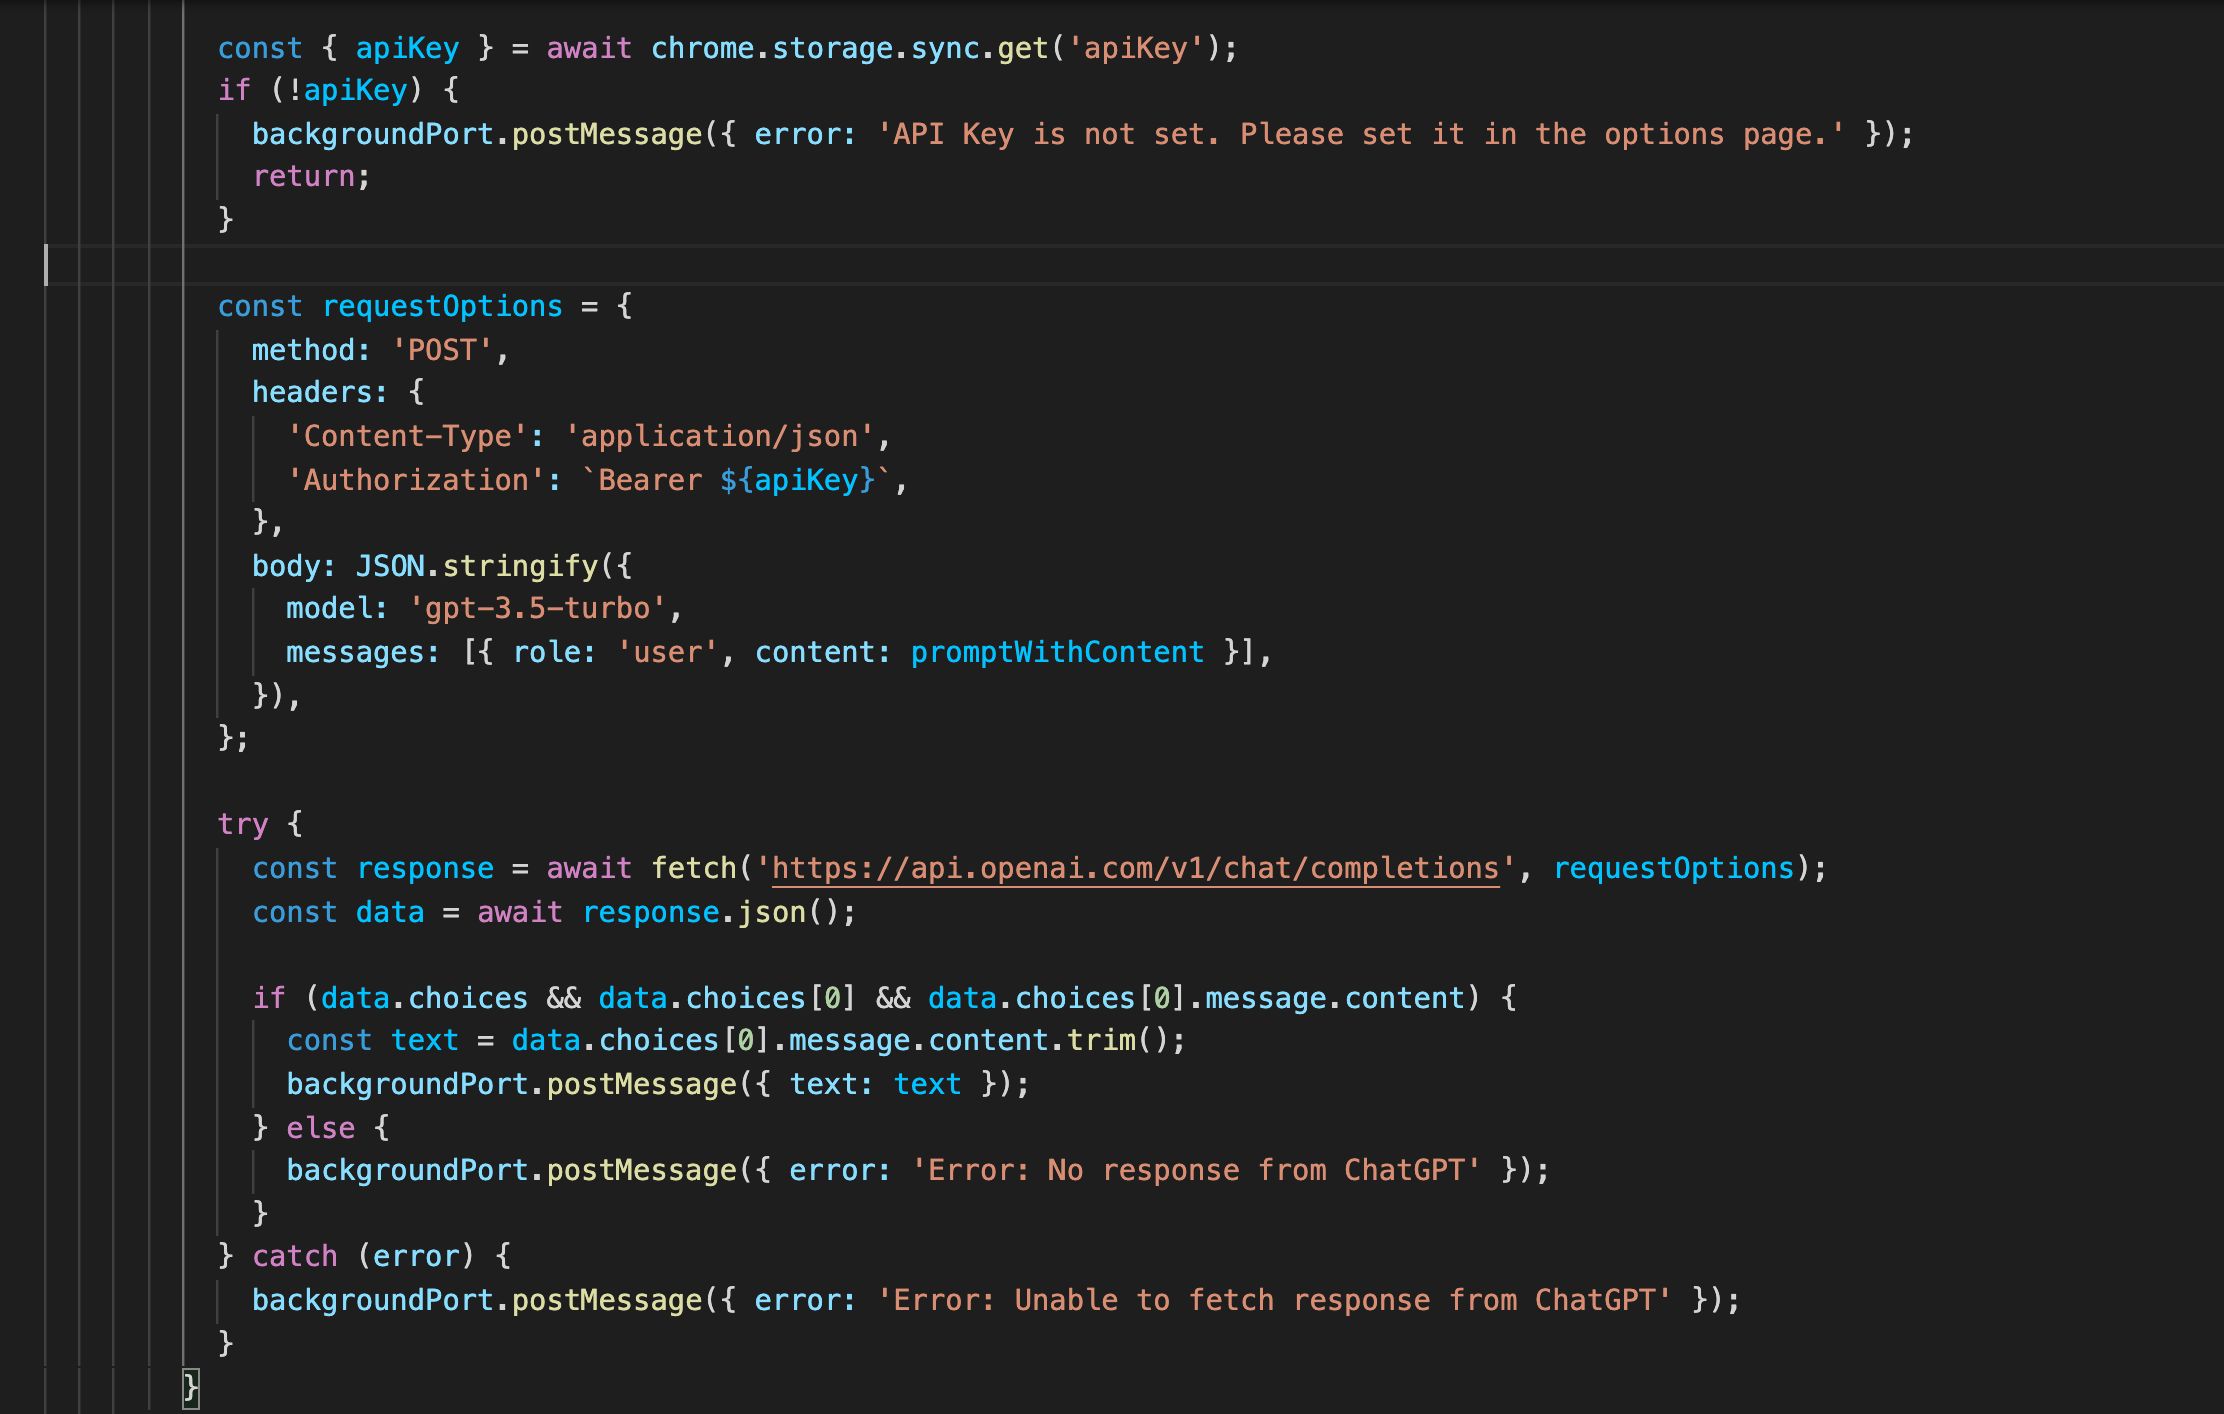Image resolution: width=2224 pixels, height=1414 pixels.
Task: Click the 'POST' string value
Action: coord(442,350)
